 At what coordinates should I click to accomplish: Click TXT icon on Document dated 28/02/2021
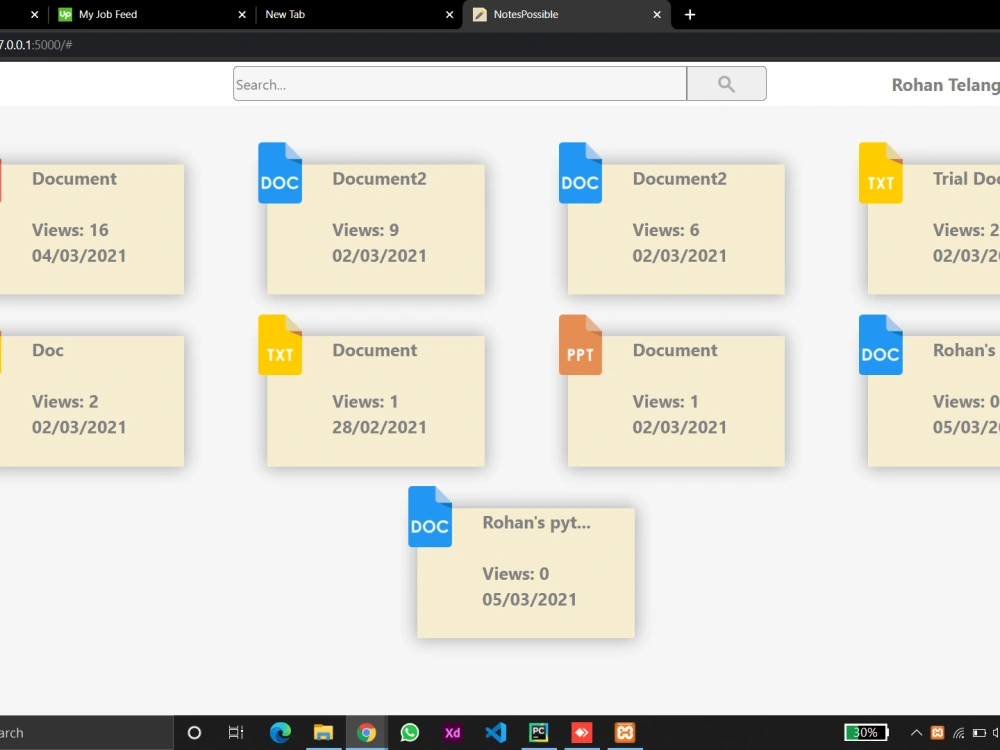(280, 345)
